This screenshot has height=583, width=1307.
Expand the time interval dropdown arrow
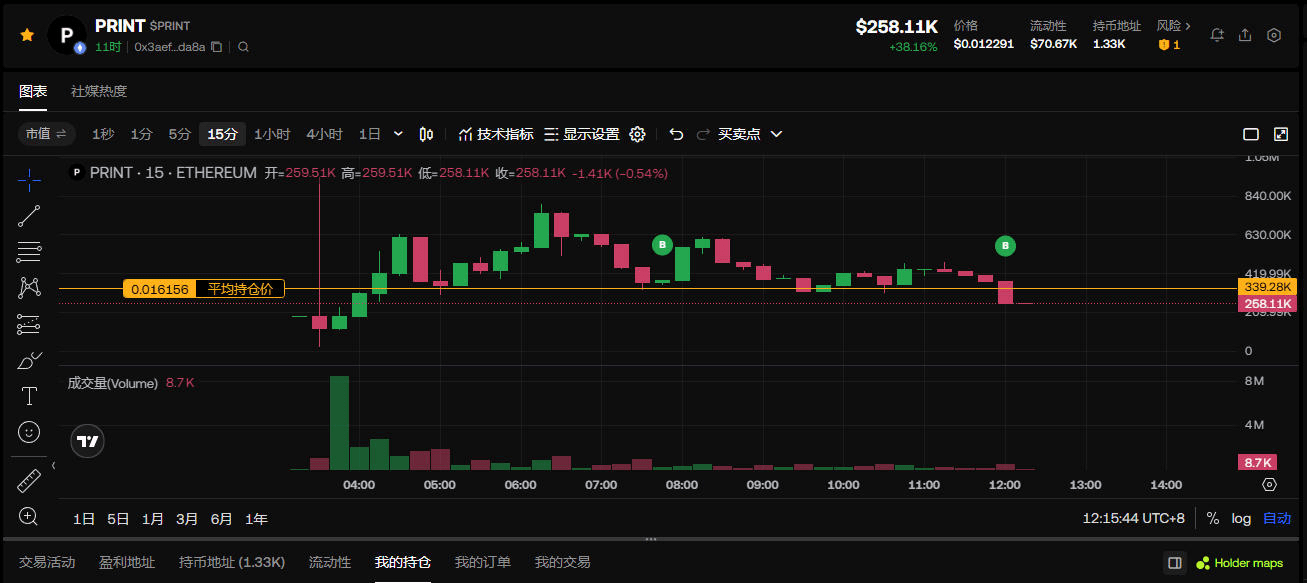(399, 134)
